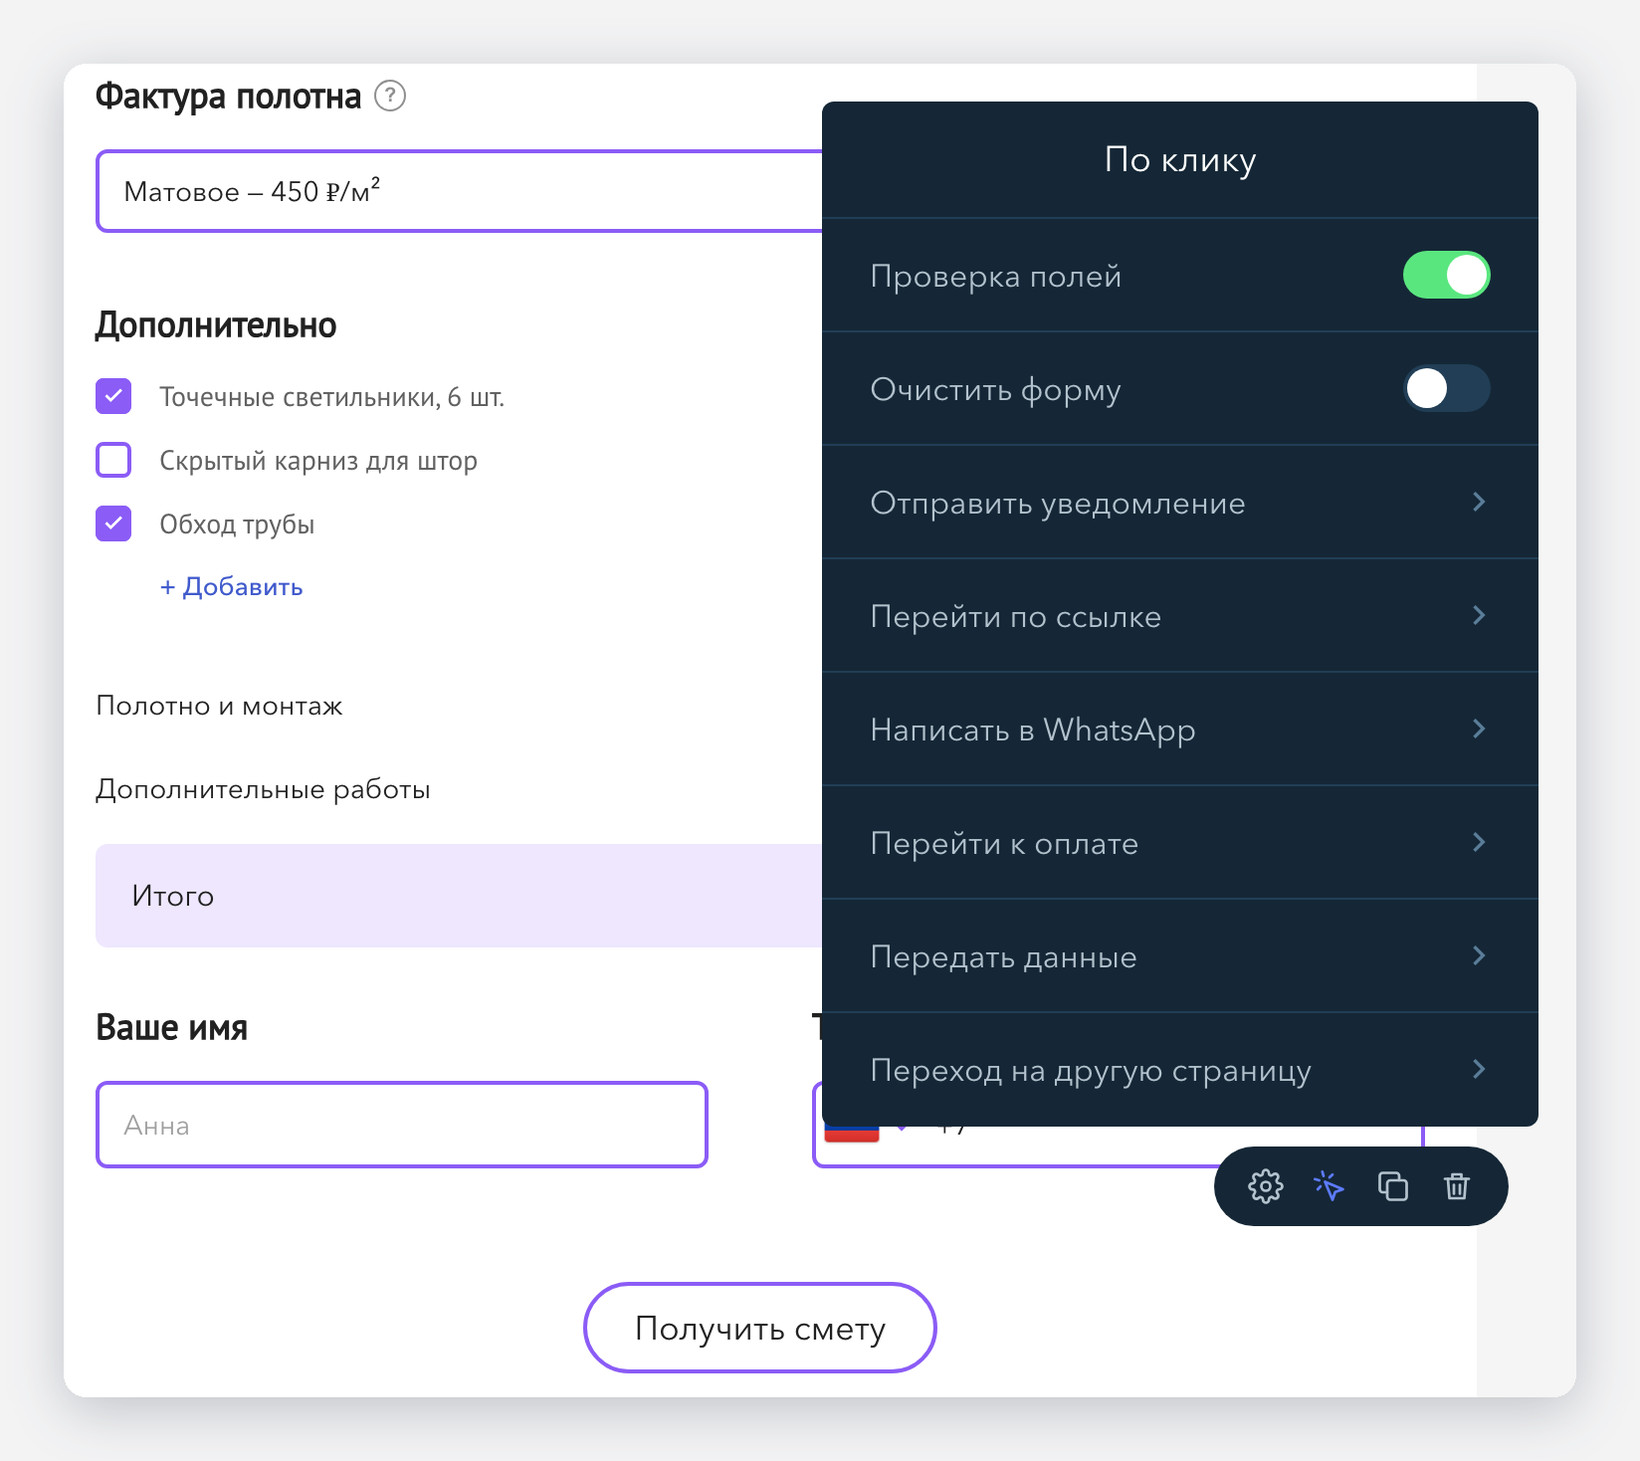
Task: Enable the Очистить форму switch
Action: click(1446, 388)
